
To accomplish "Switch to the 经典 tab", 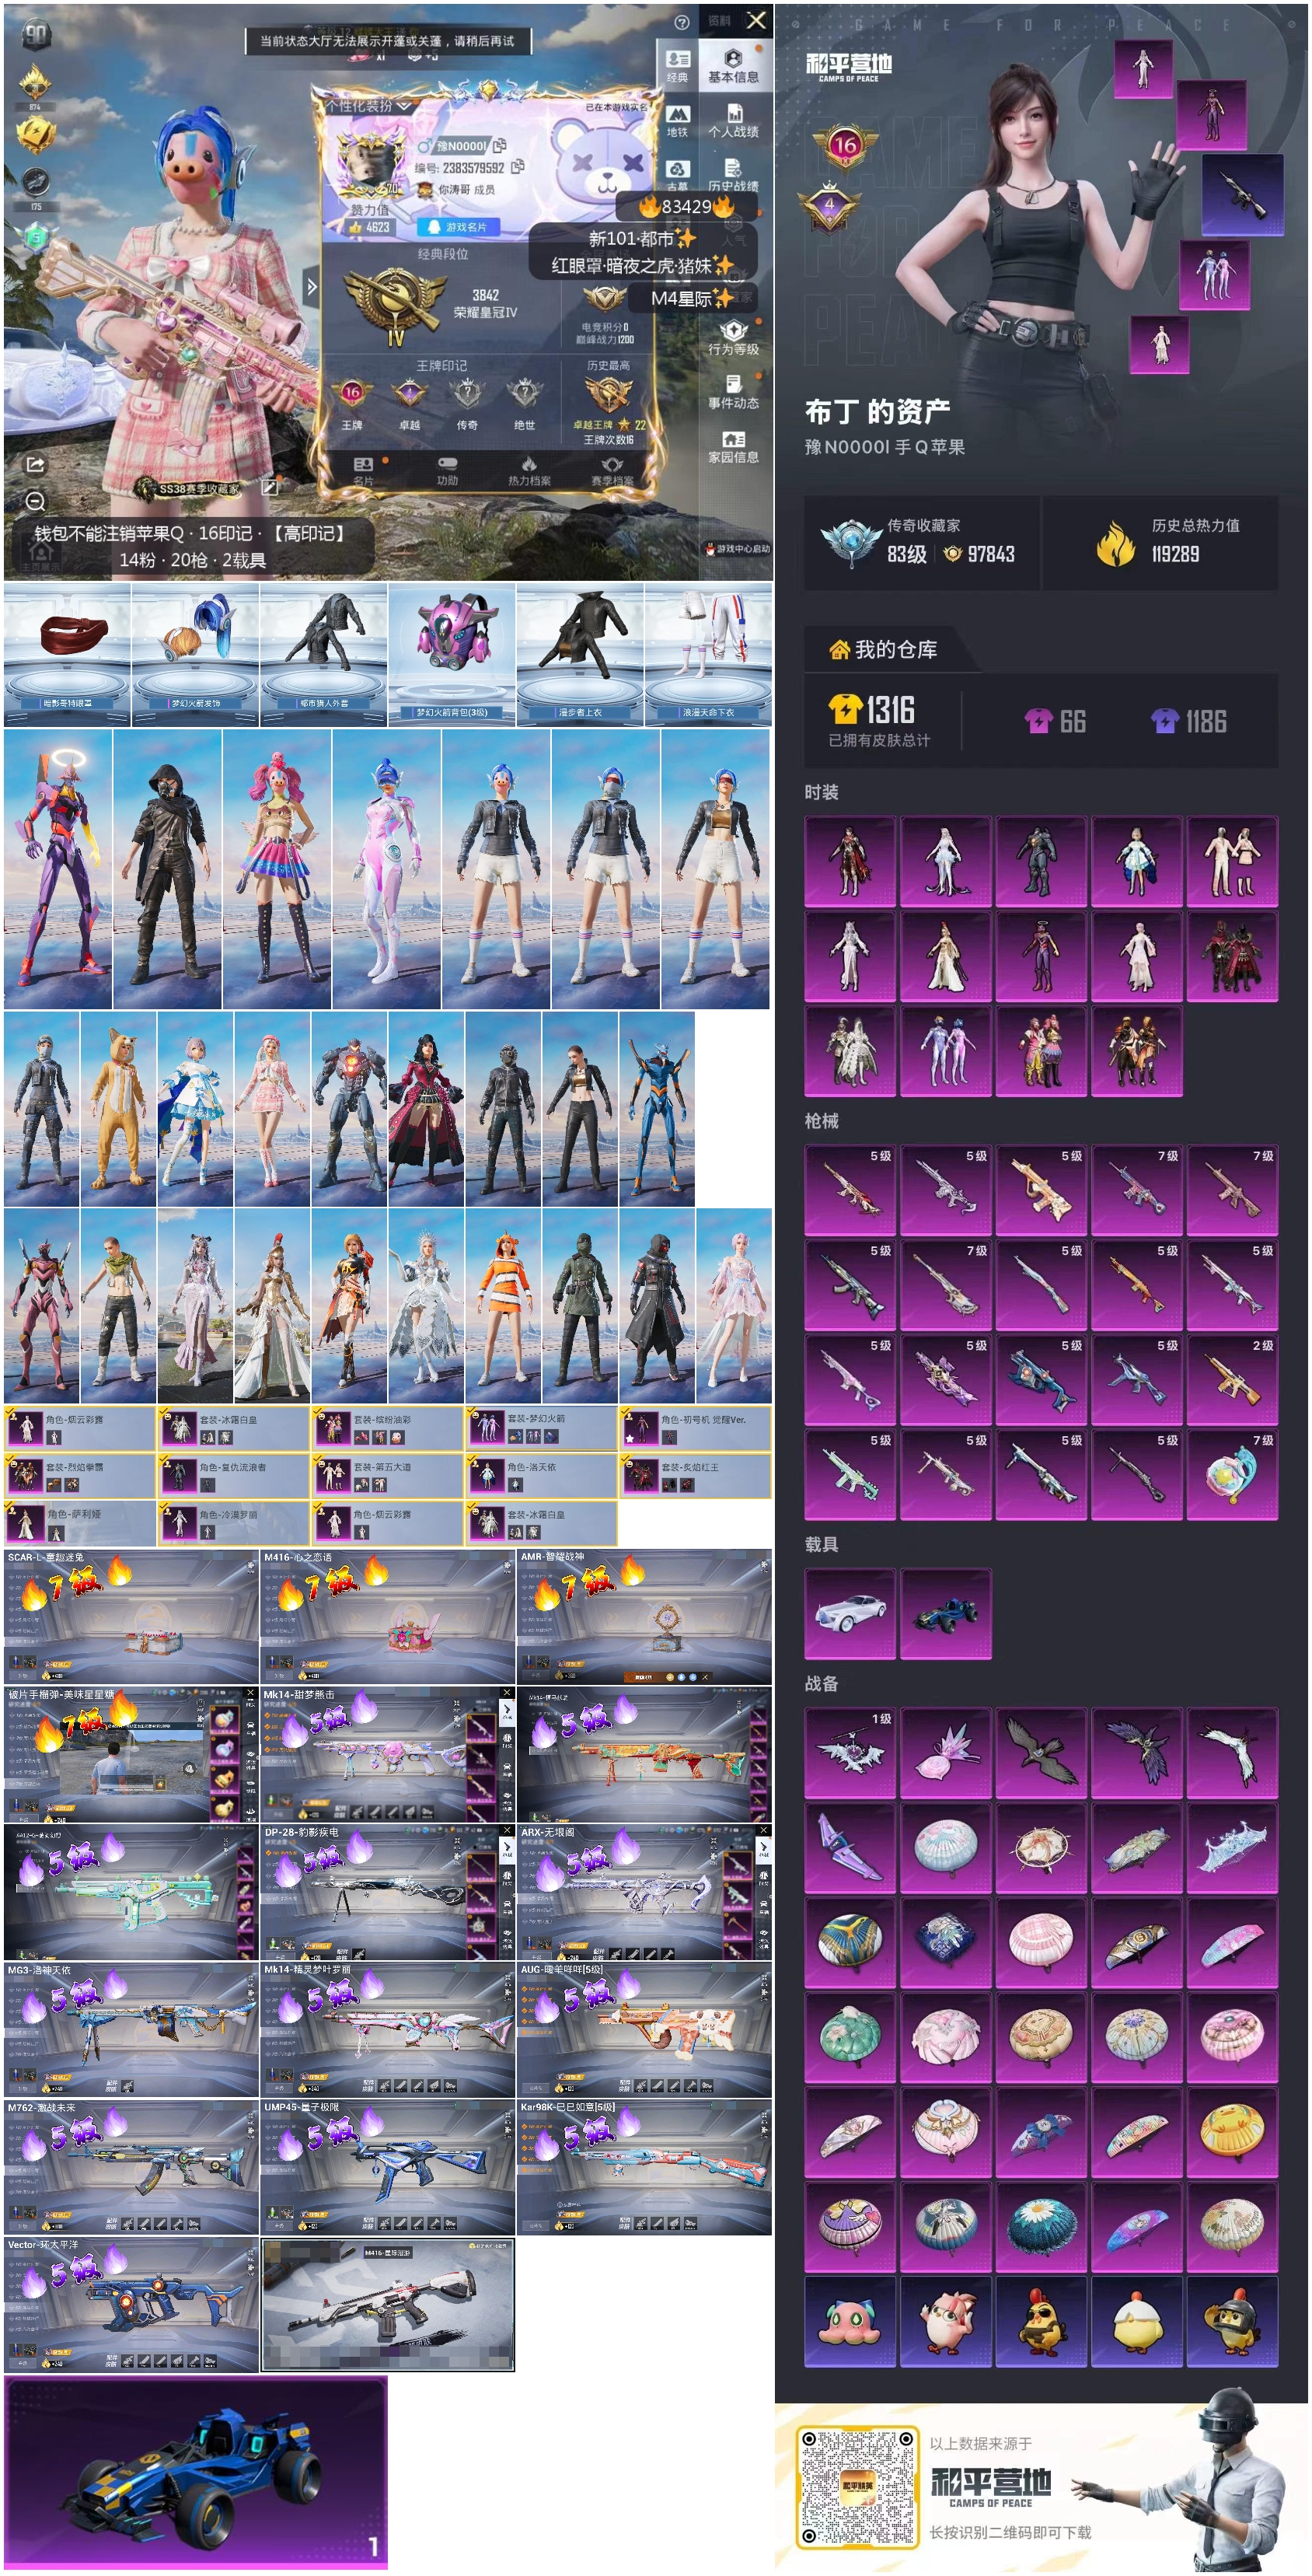I will click(677, 67).
